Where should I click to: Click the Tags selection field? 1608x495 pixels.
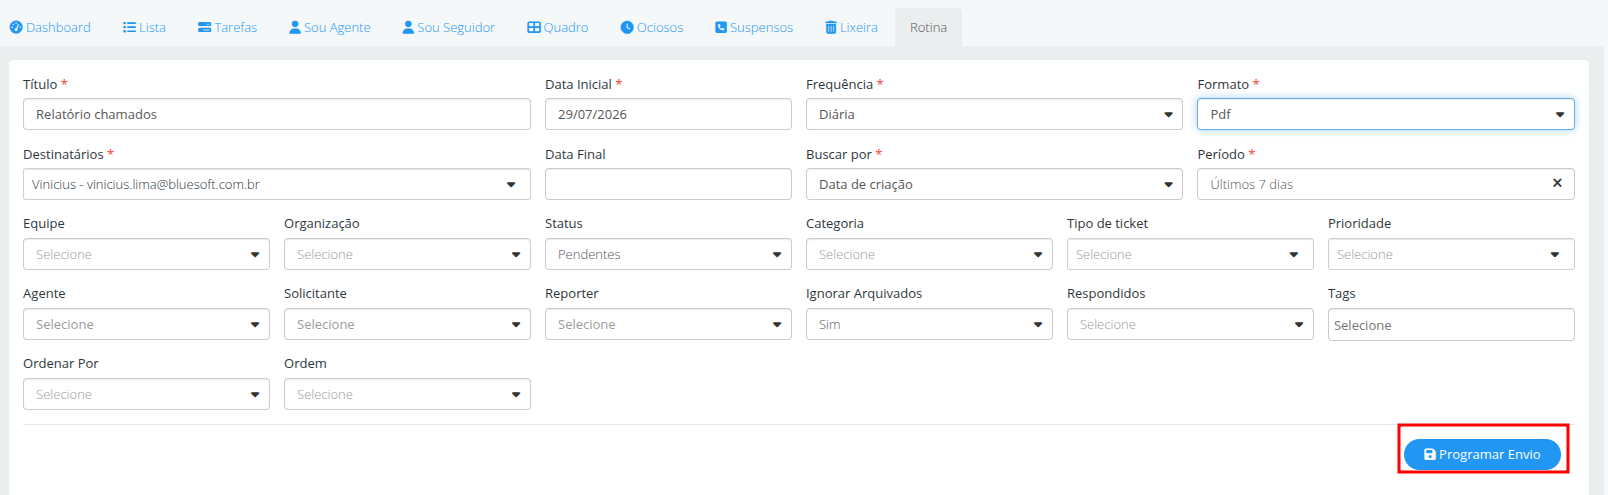[x=1451, y=325]
